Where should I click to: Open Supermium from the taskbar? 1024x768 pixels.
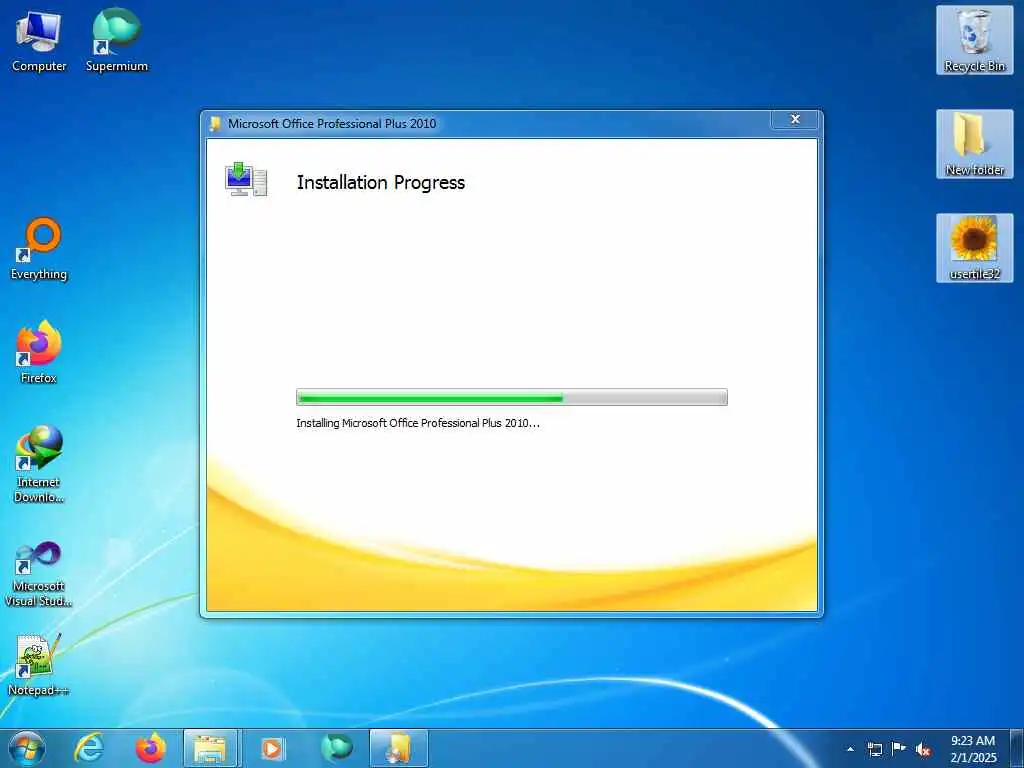pyautogui.click(x=336, y=748)
